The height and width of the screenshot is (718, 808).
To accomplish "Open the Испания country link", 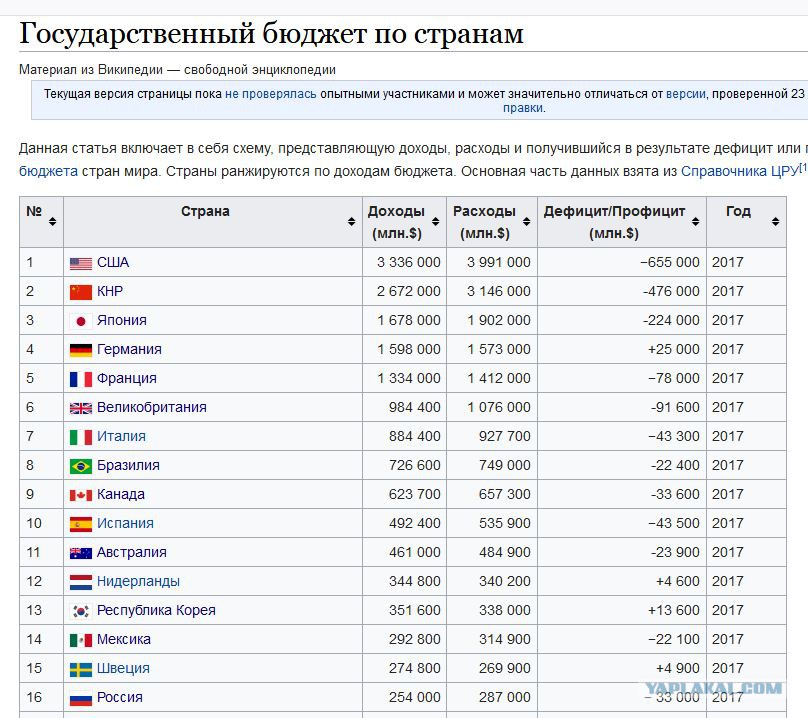I will [x=125, y=523].
